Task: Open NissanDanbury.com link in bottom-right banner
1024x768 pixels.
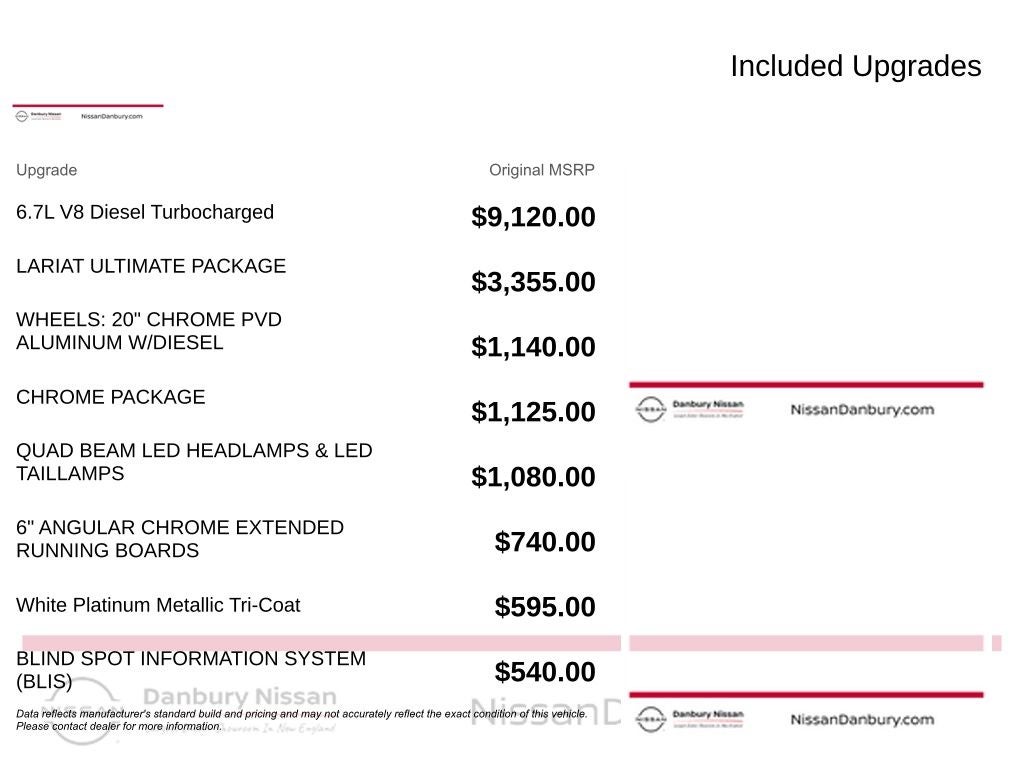Action: coord(862,719)
